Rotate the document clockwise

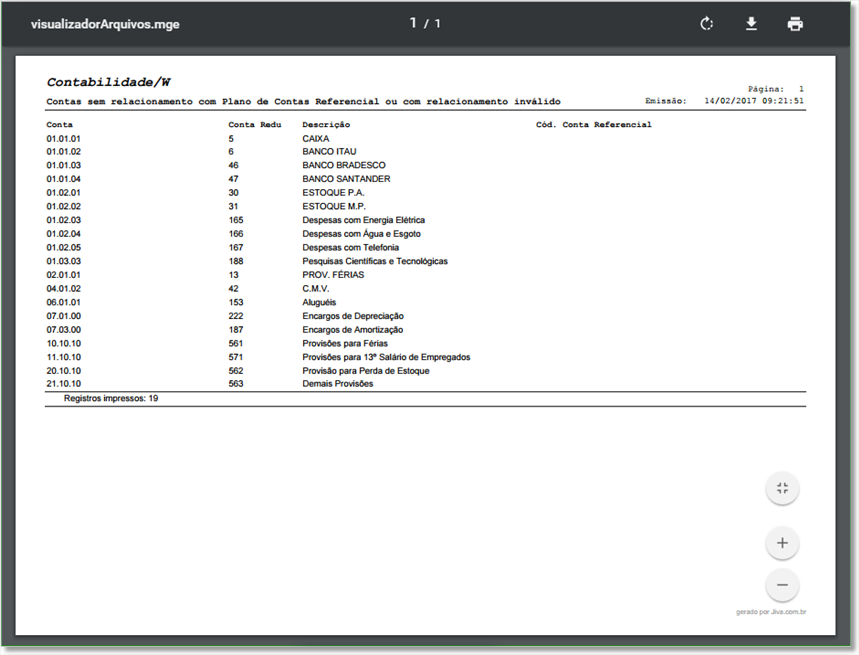[707, 24]
